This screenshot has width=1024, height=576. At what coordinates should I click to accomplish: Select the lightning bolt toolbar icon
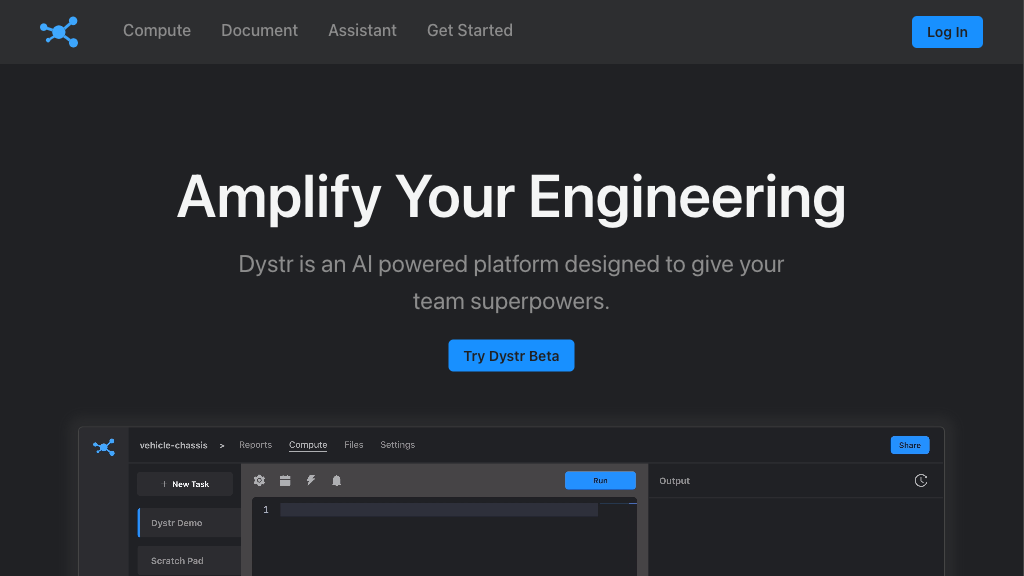[x=311, y=480]
